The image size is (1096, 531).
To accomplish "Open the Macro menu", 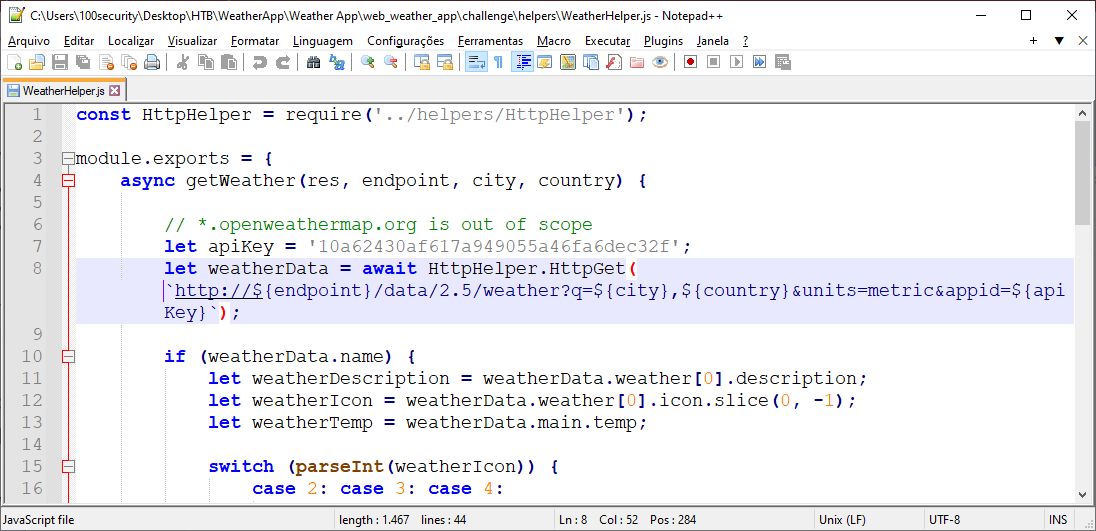I will coord(554,41).
